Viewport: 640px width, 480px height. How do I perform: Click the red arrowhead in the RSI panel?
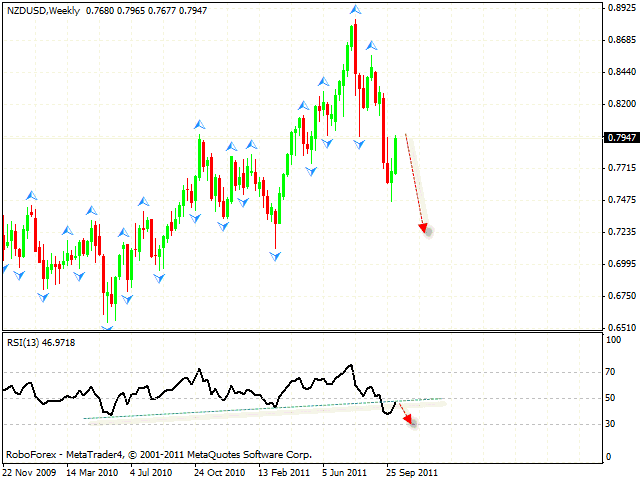pyautogui.click(x=407, y=420)
